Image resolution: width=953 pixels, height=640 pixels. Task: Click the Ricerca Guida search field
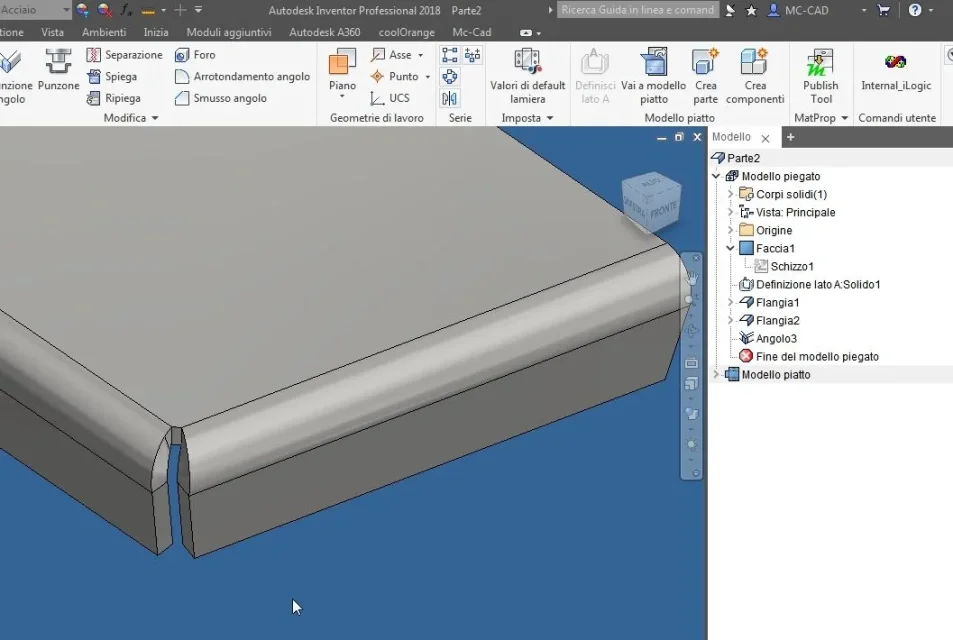638,10
